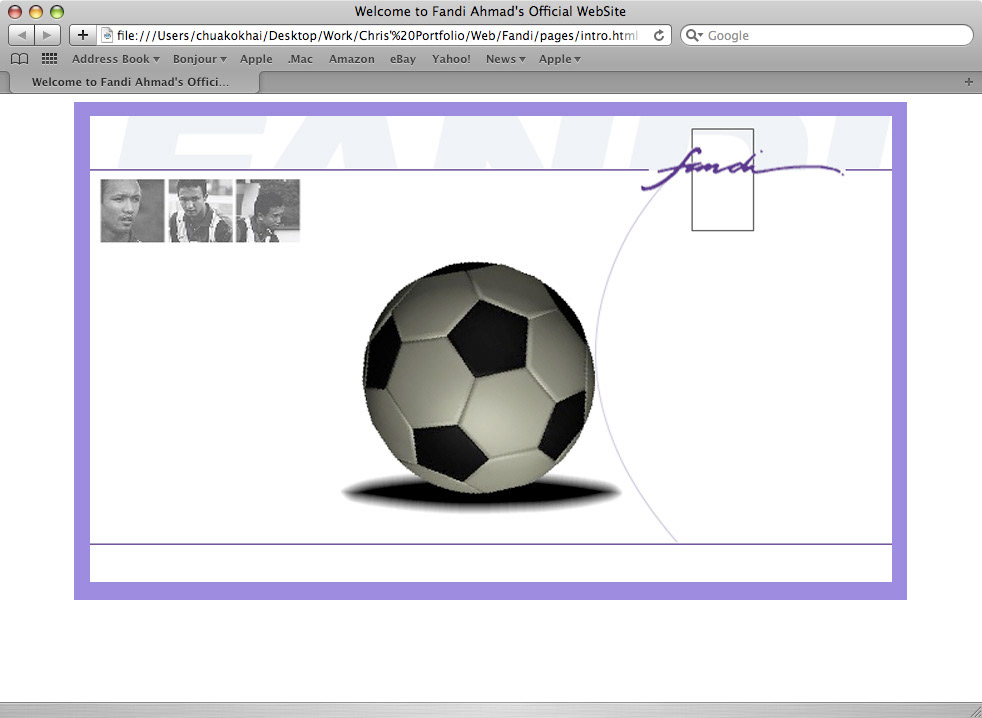Open the Amazon bookmark

click(352, 59)
